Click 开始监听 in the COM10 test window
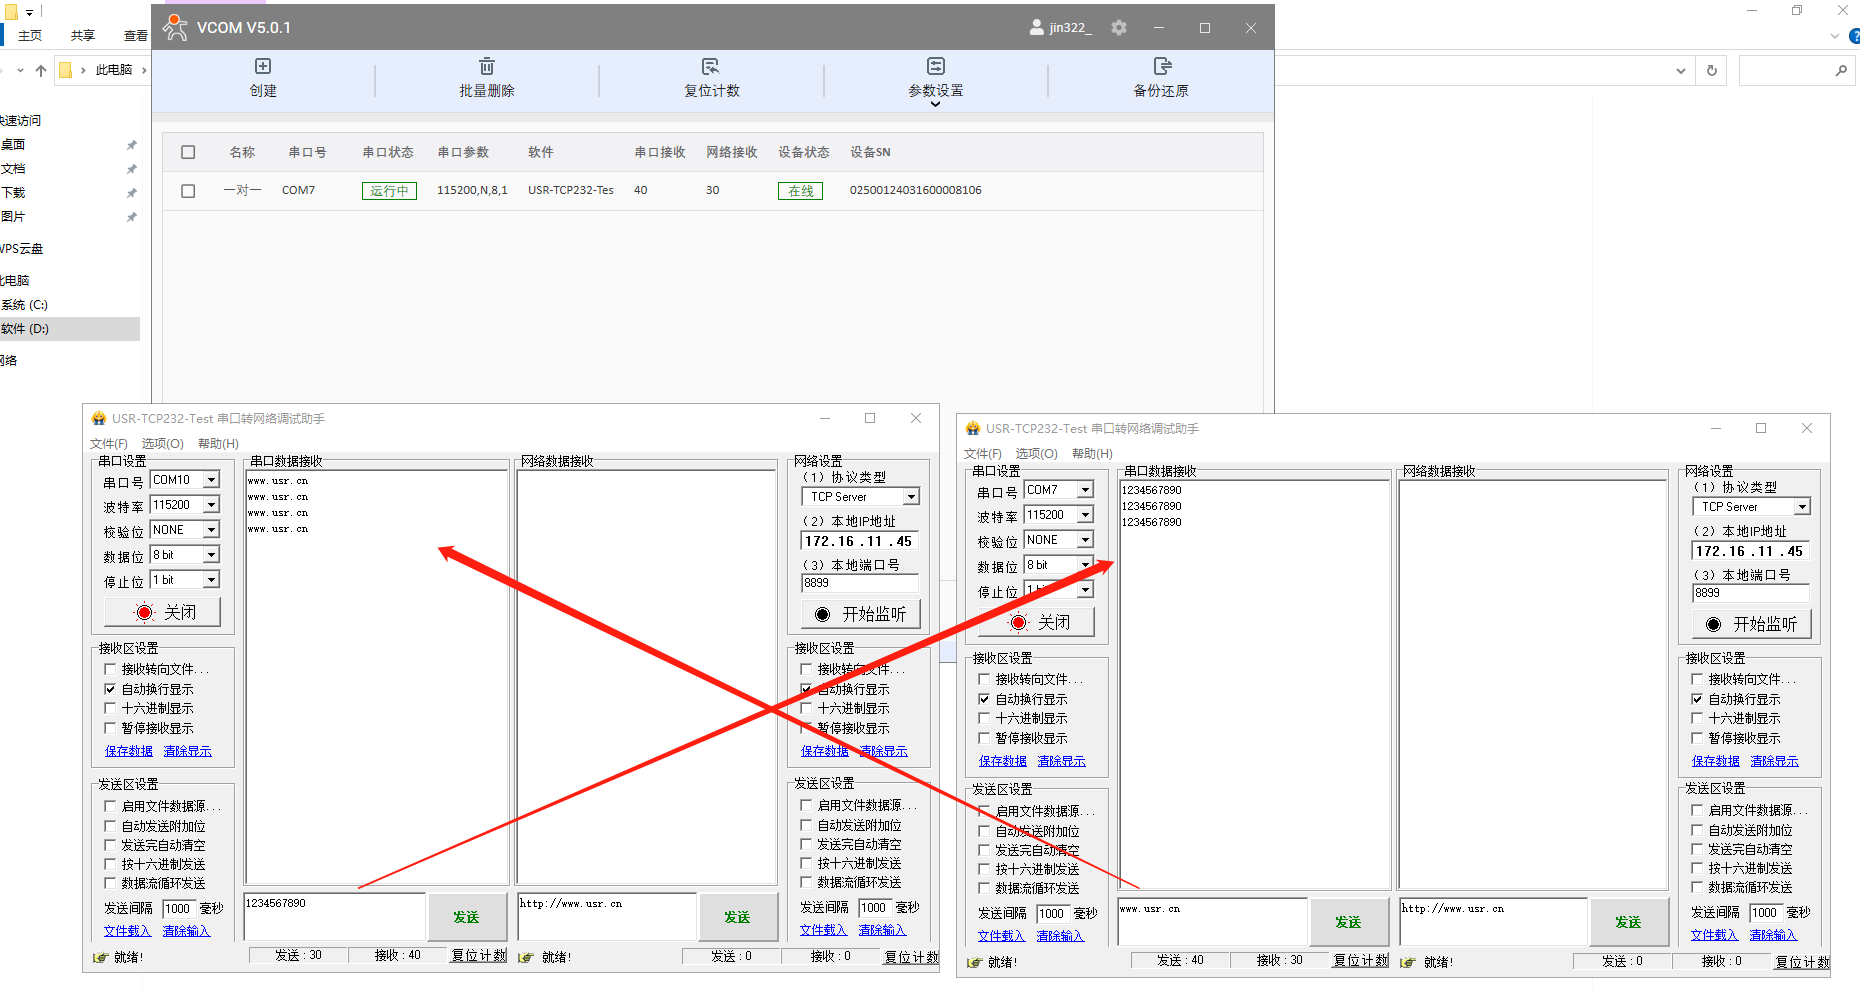The image size is (1860, 990). (x=861, y=614)
